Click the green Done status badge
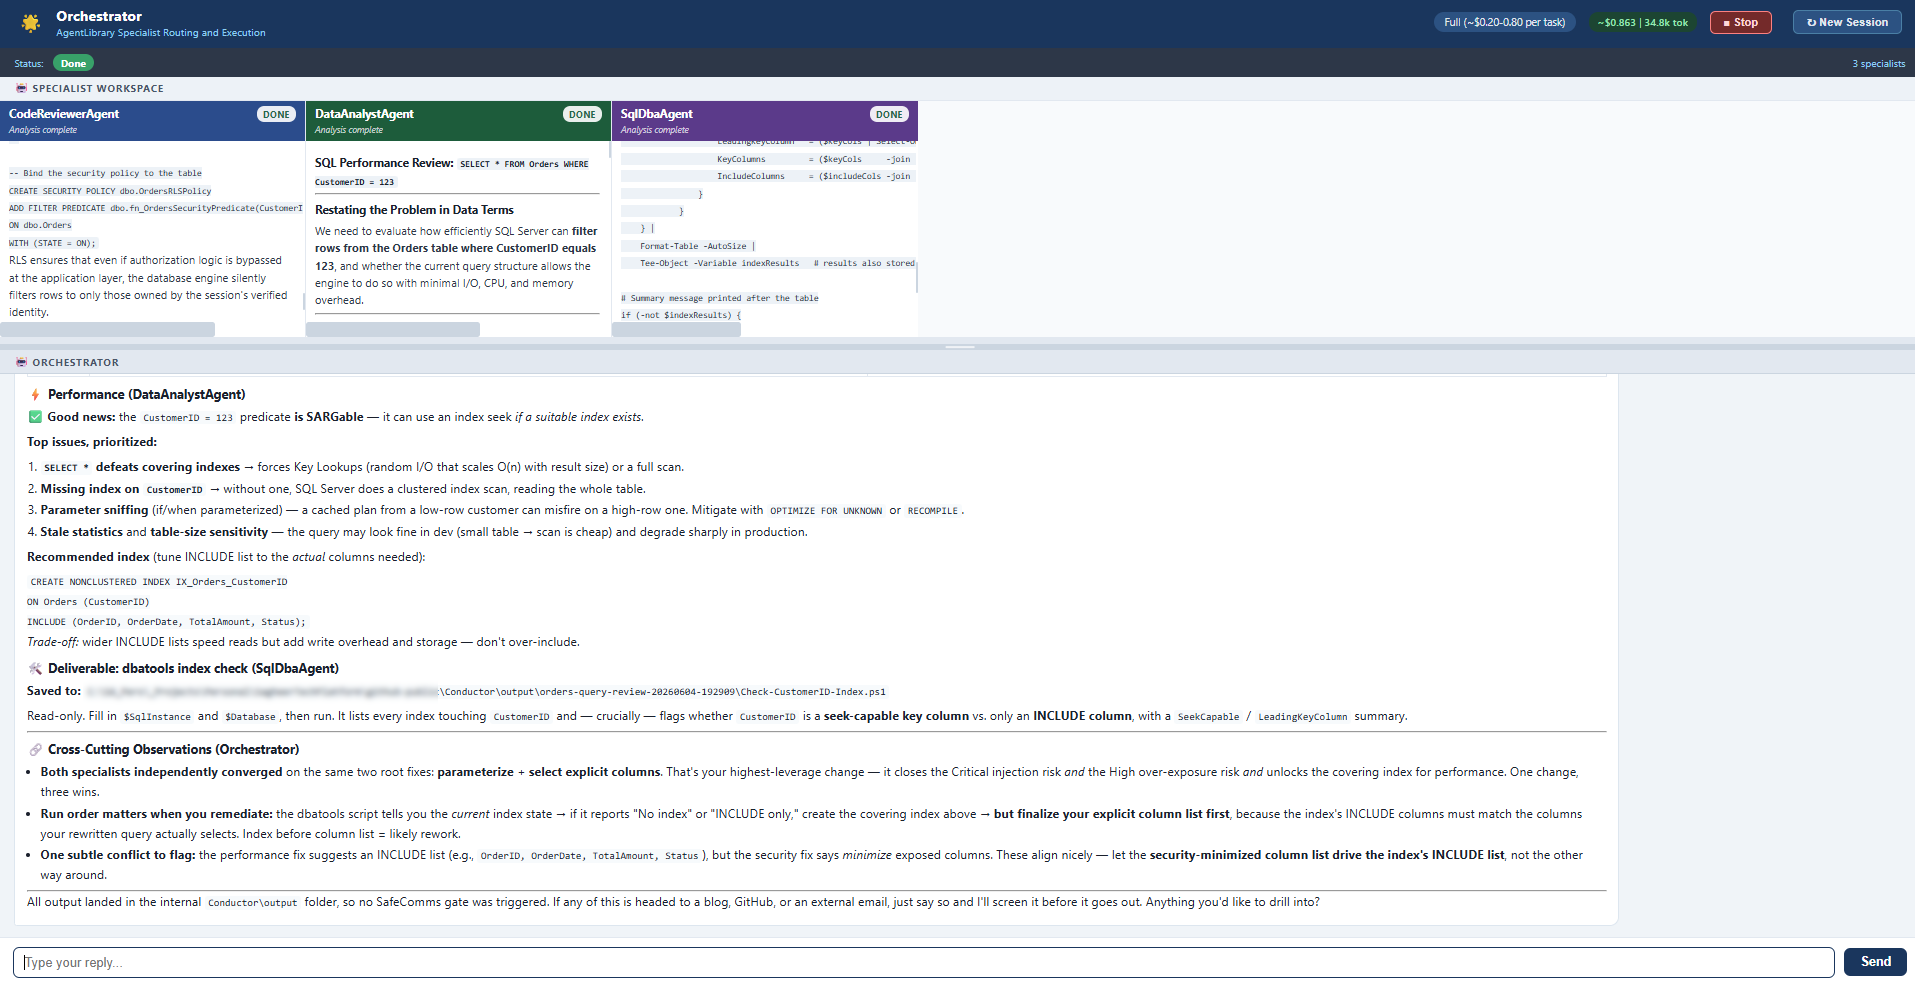This screenshot has width=1915, height=985. [x=73, y=63]
